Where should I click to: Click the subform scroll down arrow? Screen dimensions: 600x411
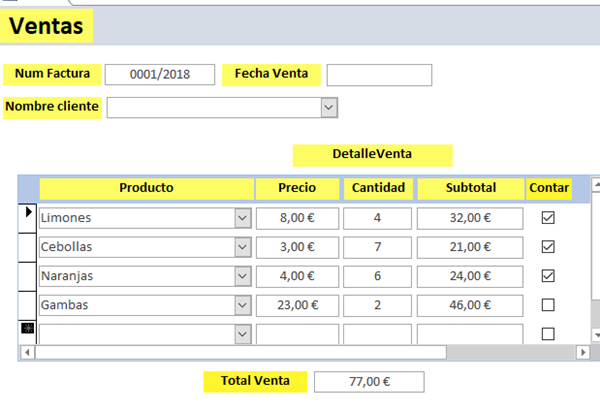(x=595, y=335)
